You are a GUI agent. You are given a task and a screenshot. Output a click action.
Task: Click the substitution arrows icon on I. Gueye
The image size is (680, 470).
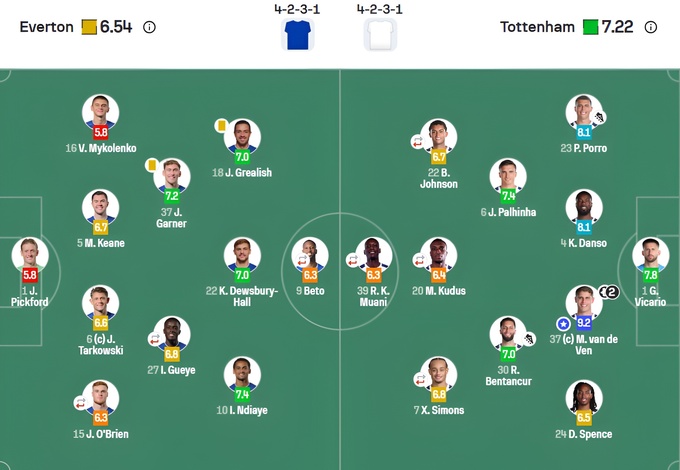(154, 339)
